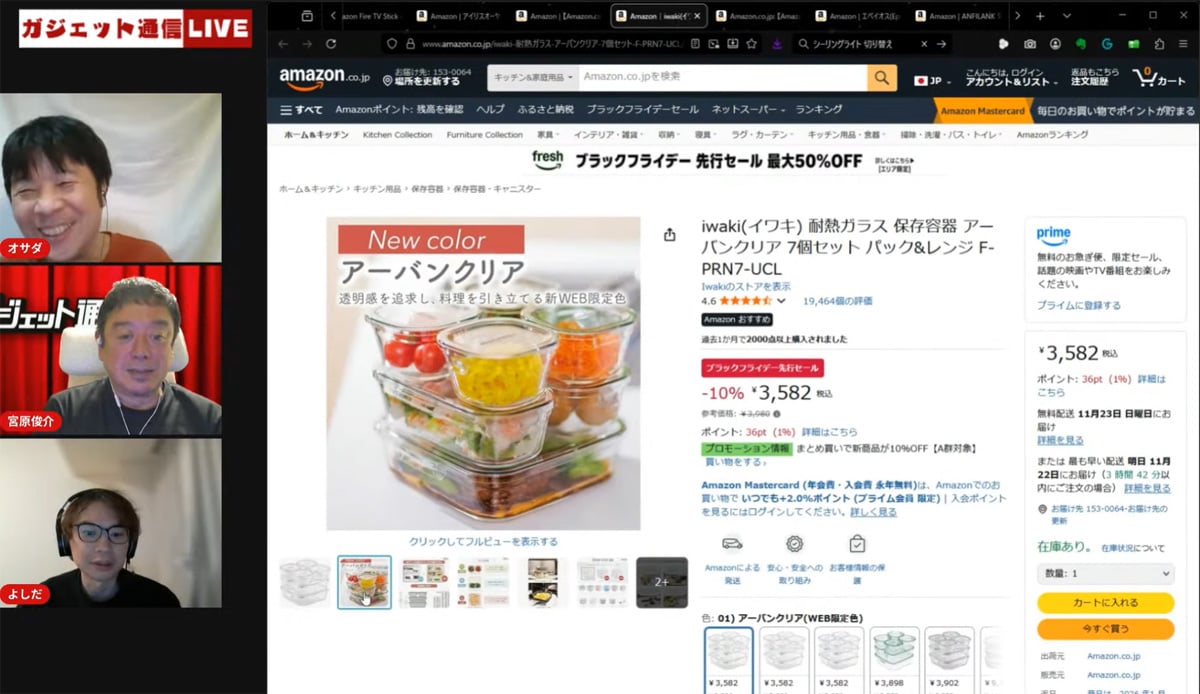Open the すべて hamburger menu
1200x694 pixels.
301,110
